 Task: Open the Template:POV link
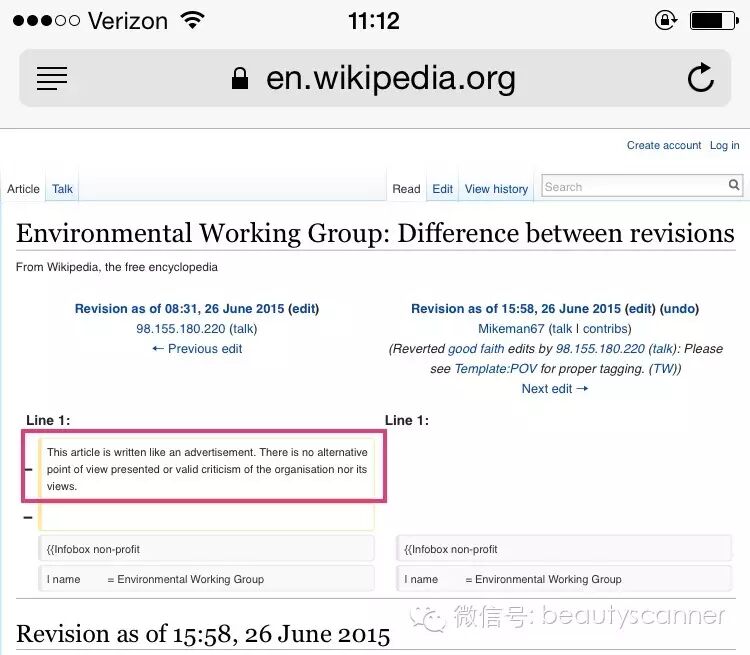496,369
